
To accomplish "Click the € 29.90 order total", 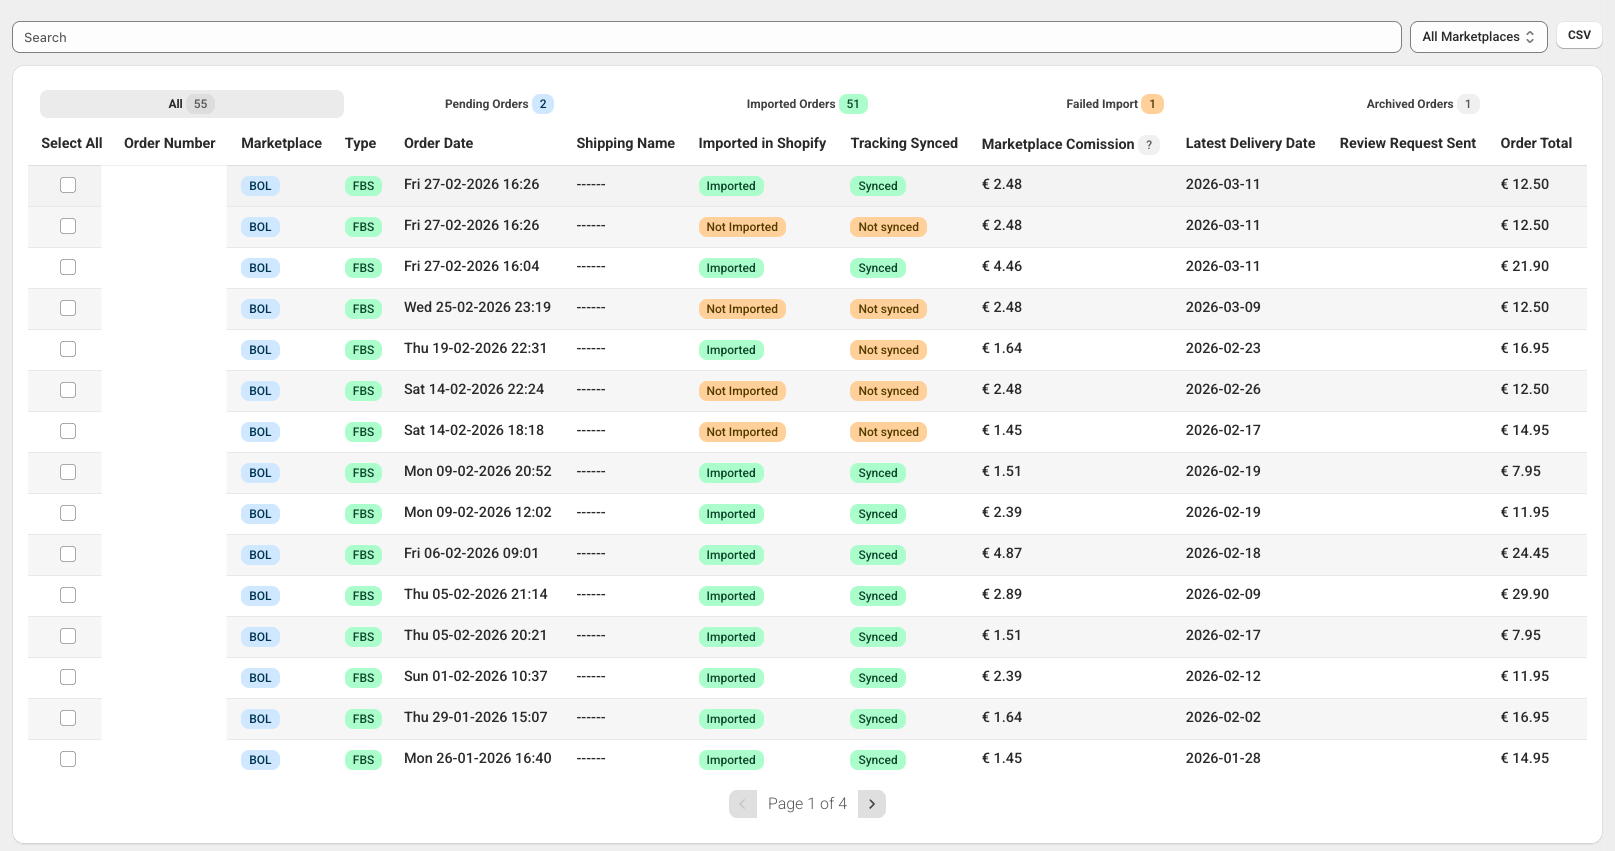I will (1524, 594).
